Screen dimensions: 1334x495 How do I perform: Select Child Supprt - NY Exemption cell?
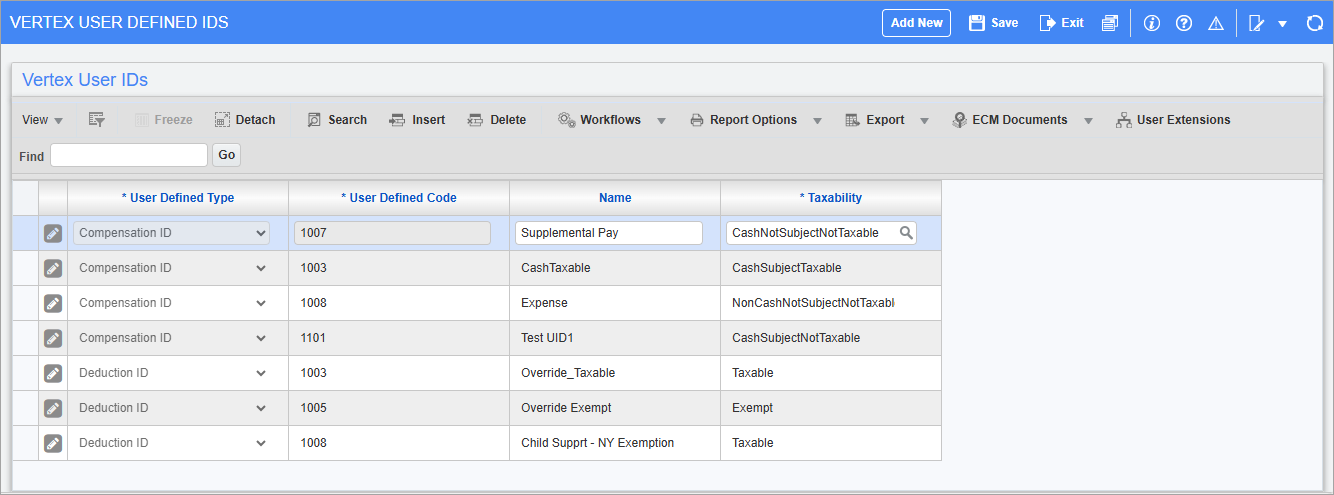coord(615,443)
